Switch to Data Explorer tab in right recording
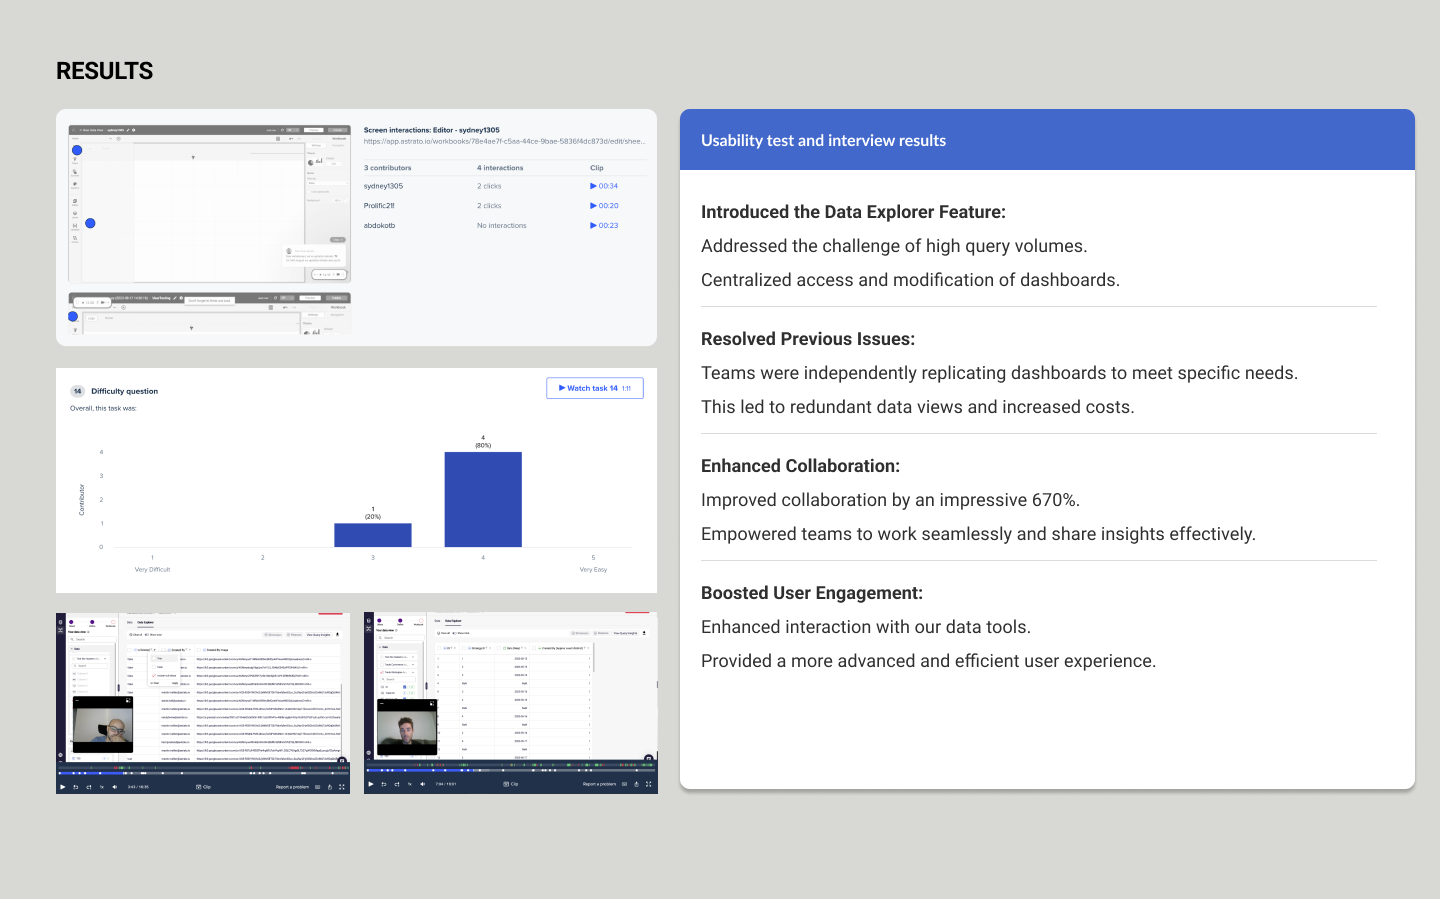Image resolution: width=1440 pixels, height=899 pixels. (453, 621)
